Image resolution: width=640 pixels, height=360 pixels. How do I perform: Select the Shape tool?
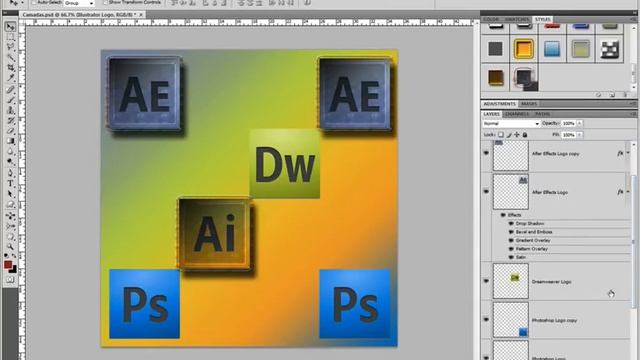pyautogui.click(x=11, y=204)
